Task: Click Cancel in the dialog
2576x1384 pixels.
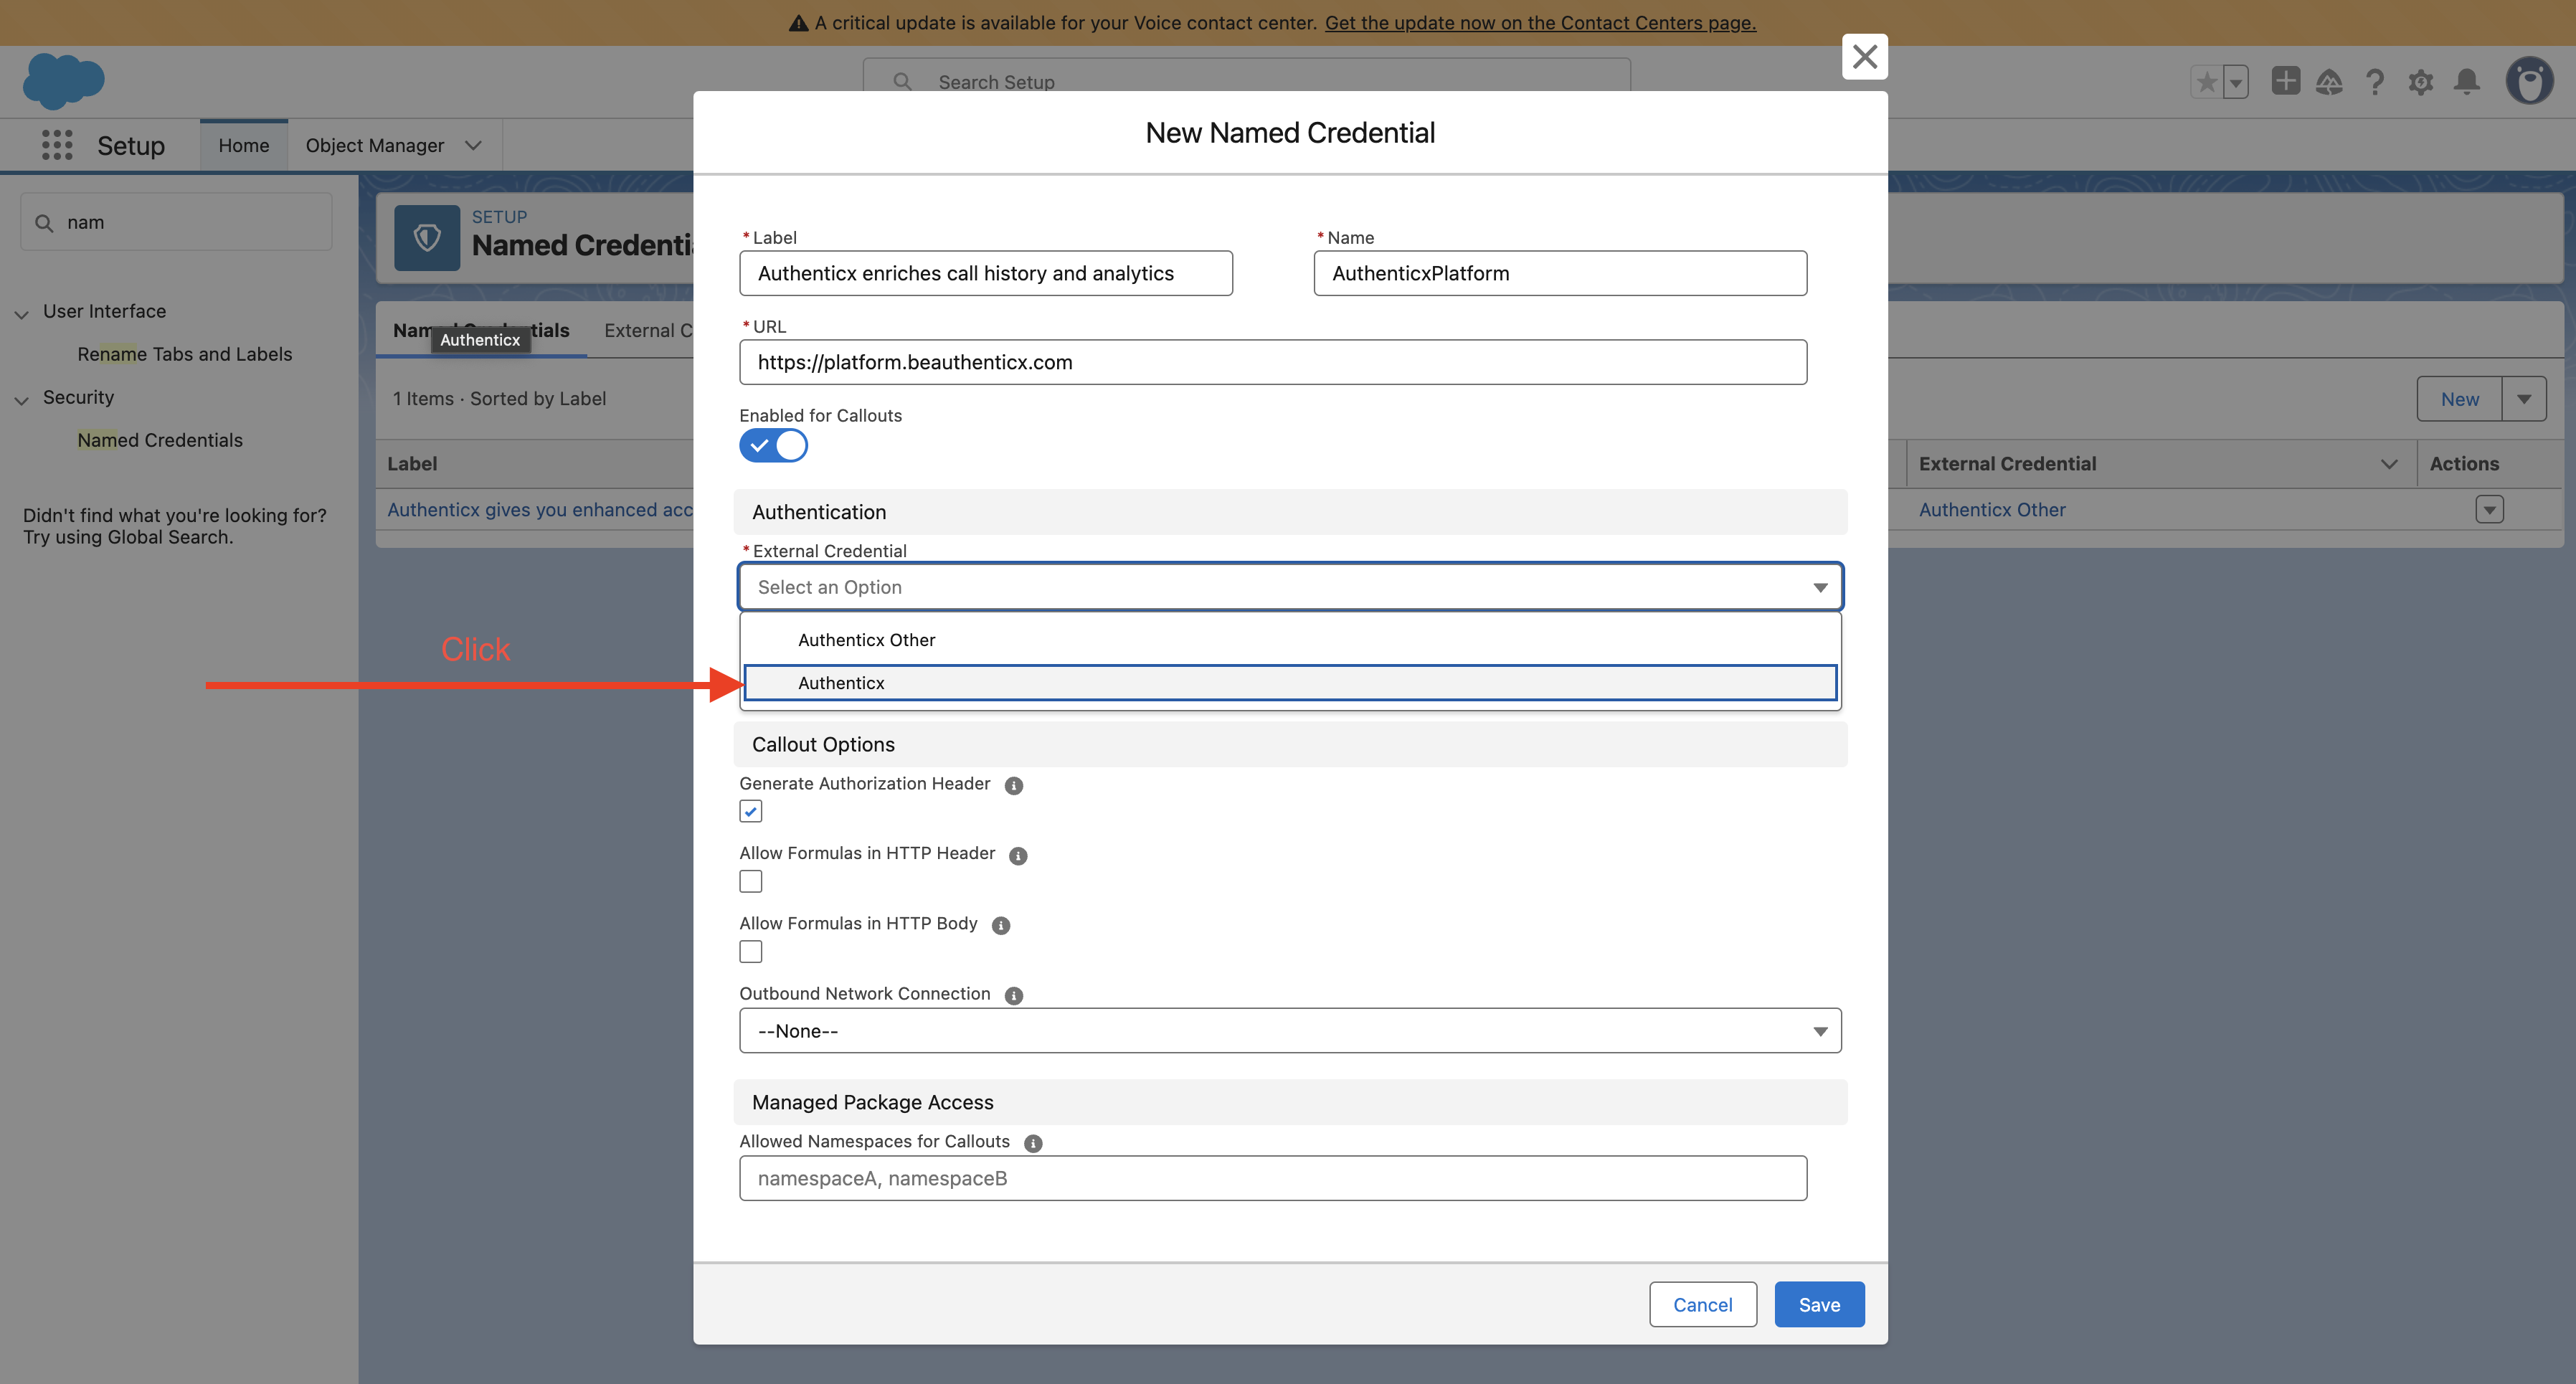Action: (1703, 1305)
